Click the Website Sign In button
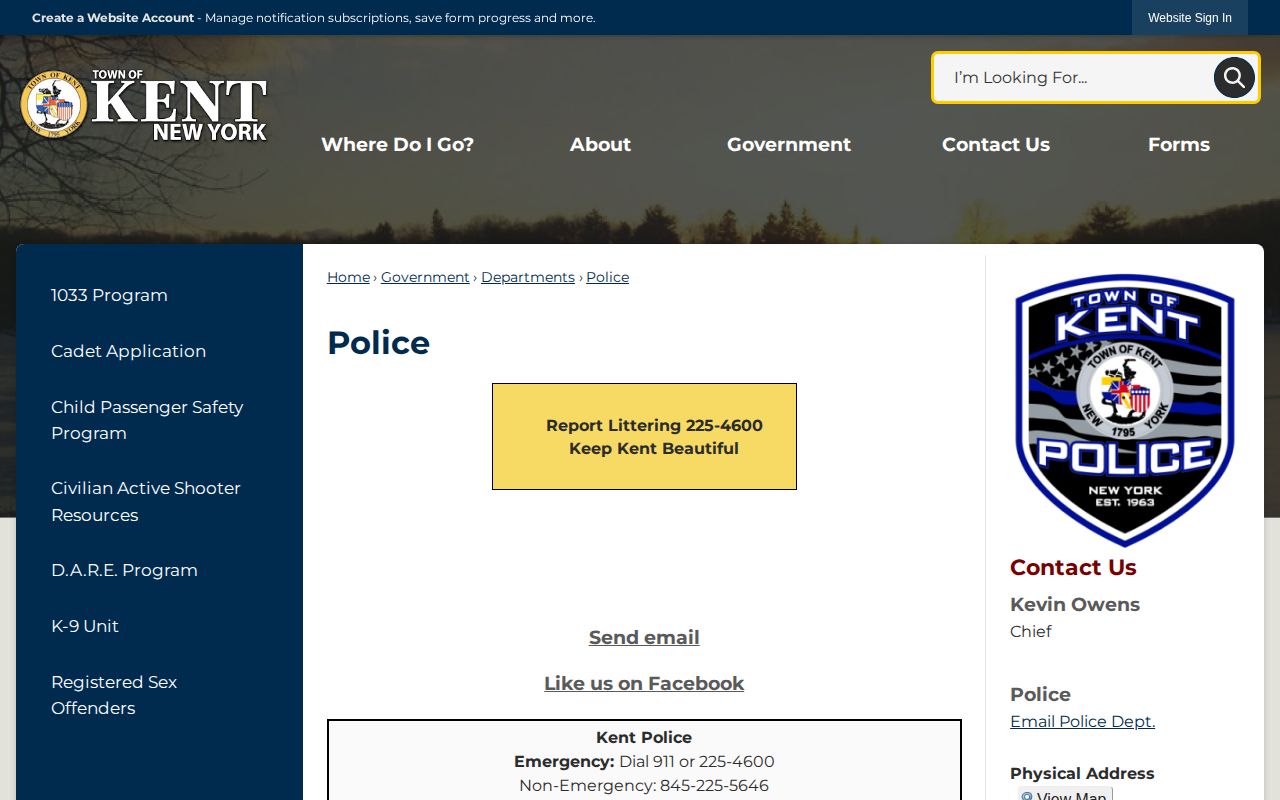The width and height of the screenshot is (1280, 800). coord(1190,18)
